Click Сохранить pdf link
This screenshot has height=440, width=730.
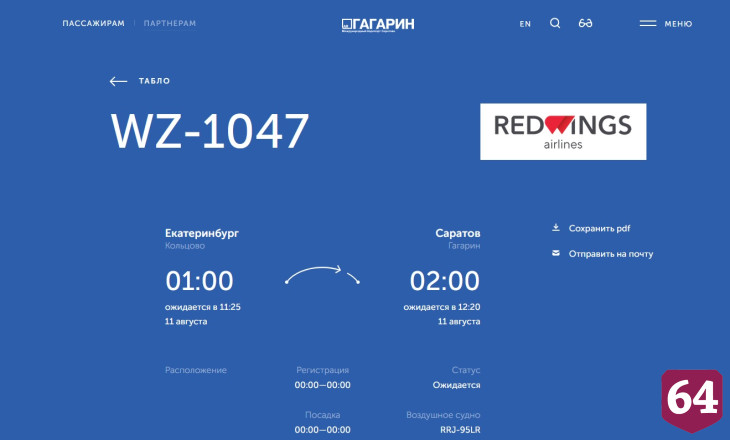coord(599,228)
